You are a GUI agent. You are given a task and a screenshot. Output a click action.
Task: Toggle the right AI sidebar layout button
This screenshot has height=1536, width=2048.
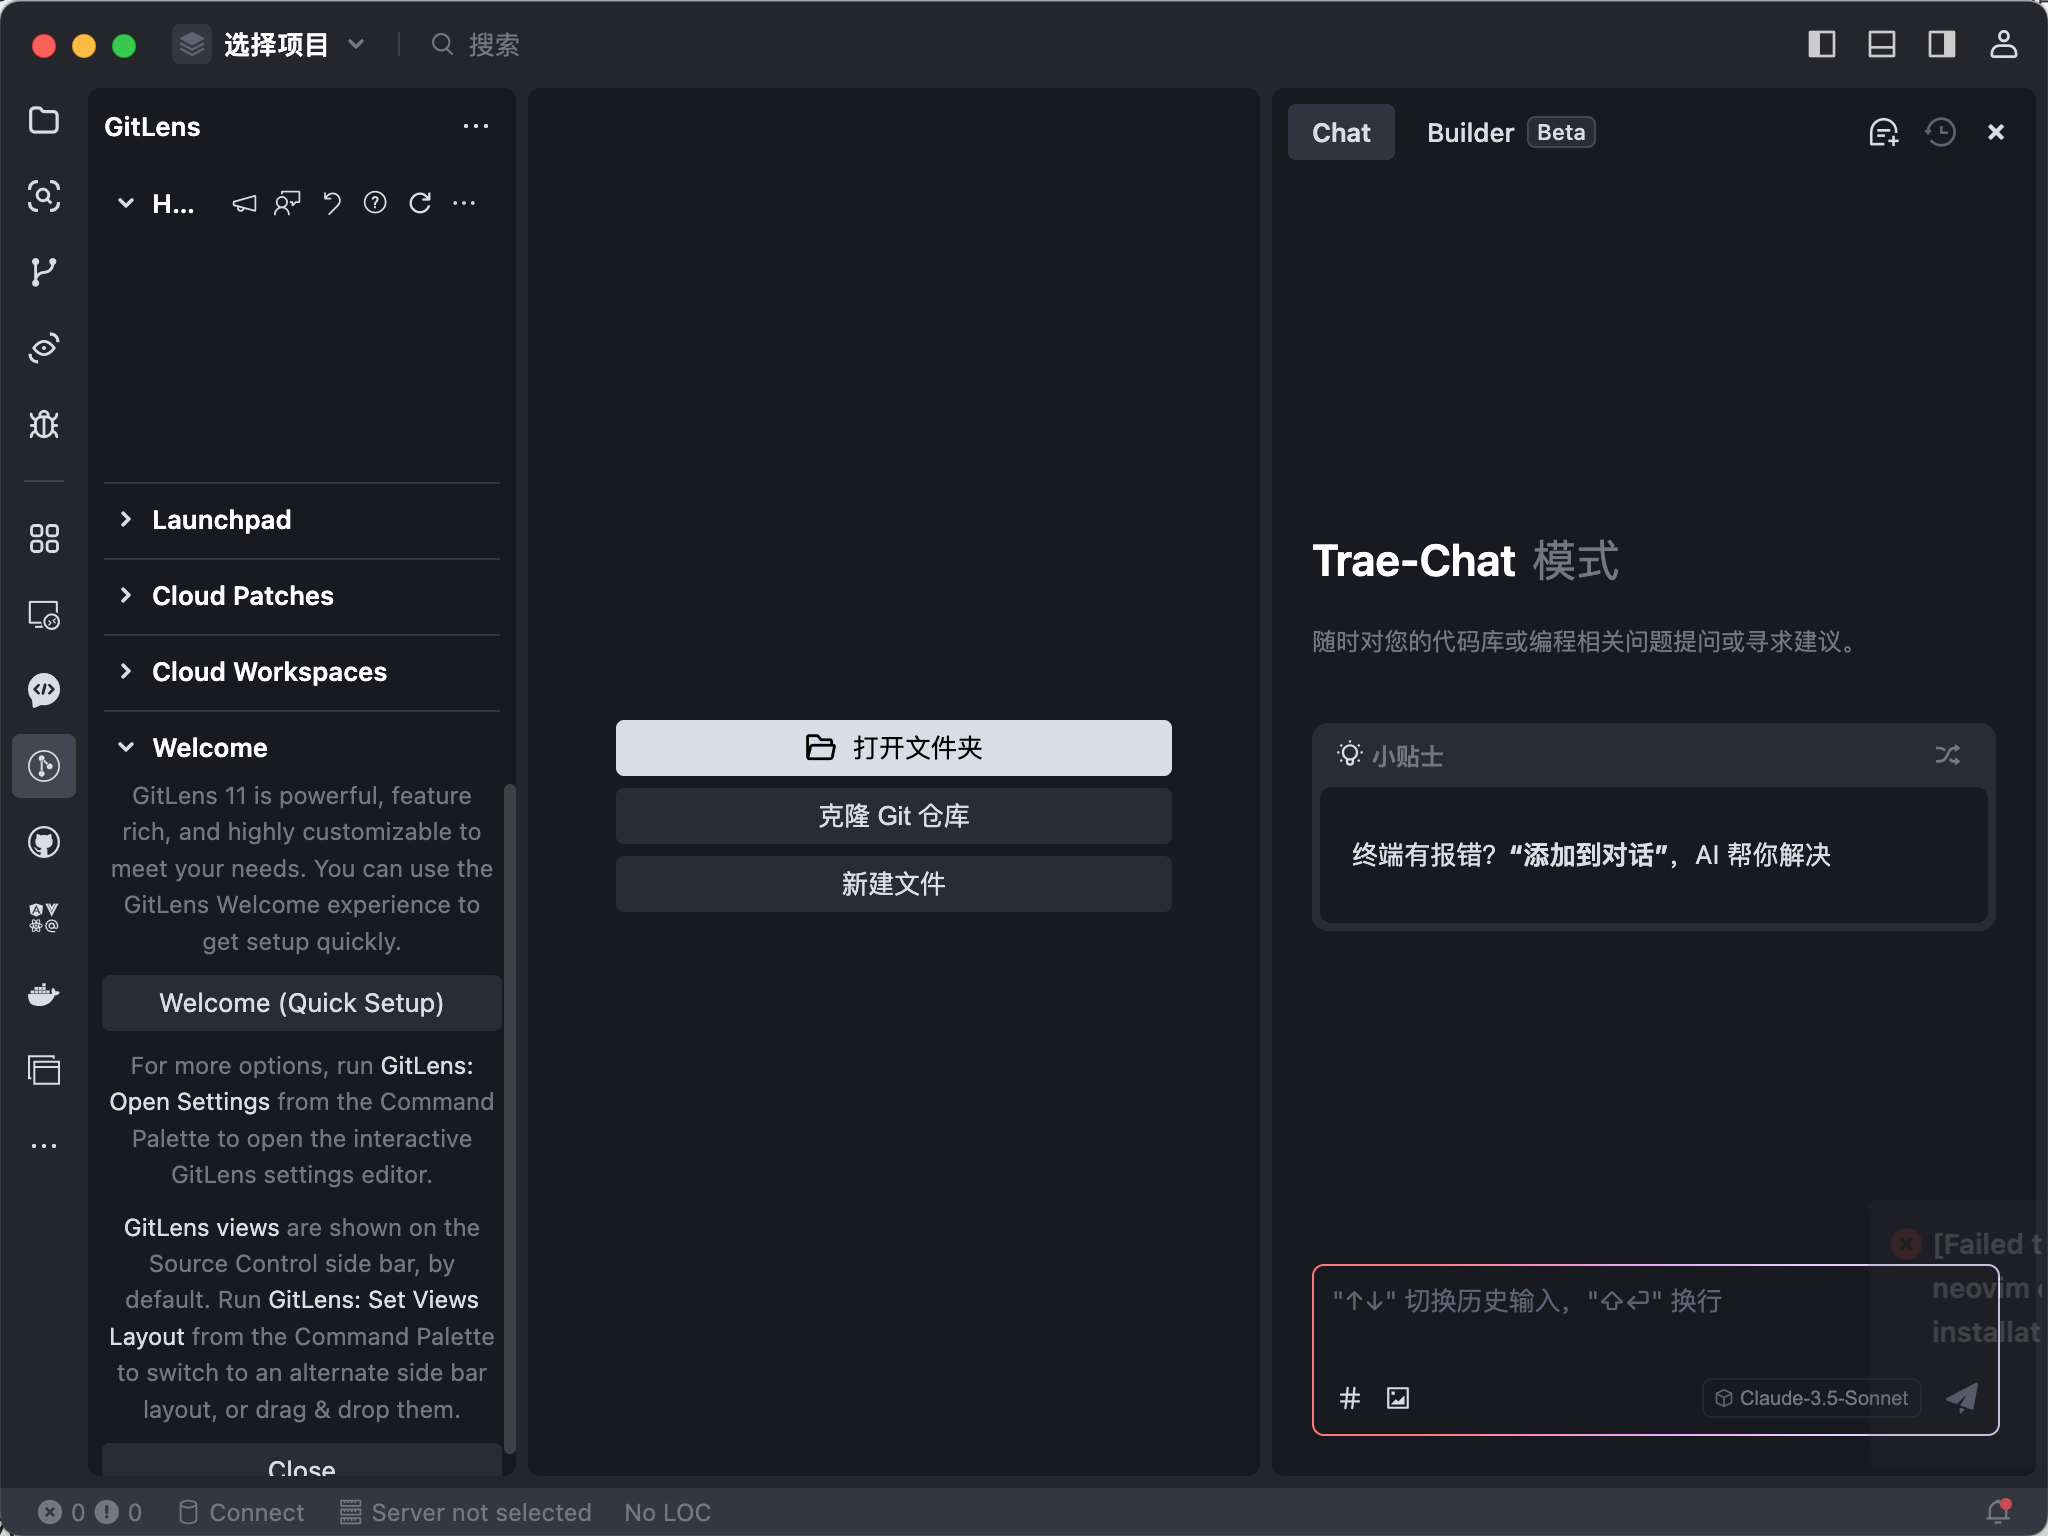click(x=1942, y=44)
